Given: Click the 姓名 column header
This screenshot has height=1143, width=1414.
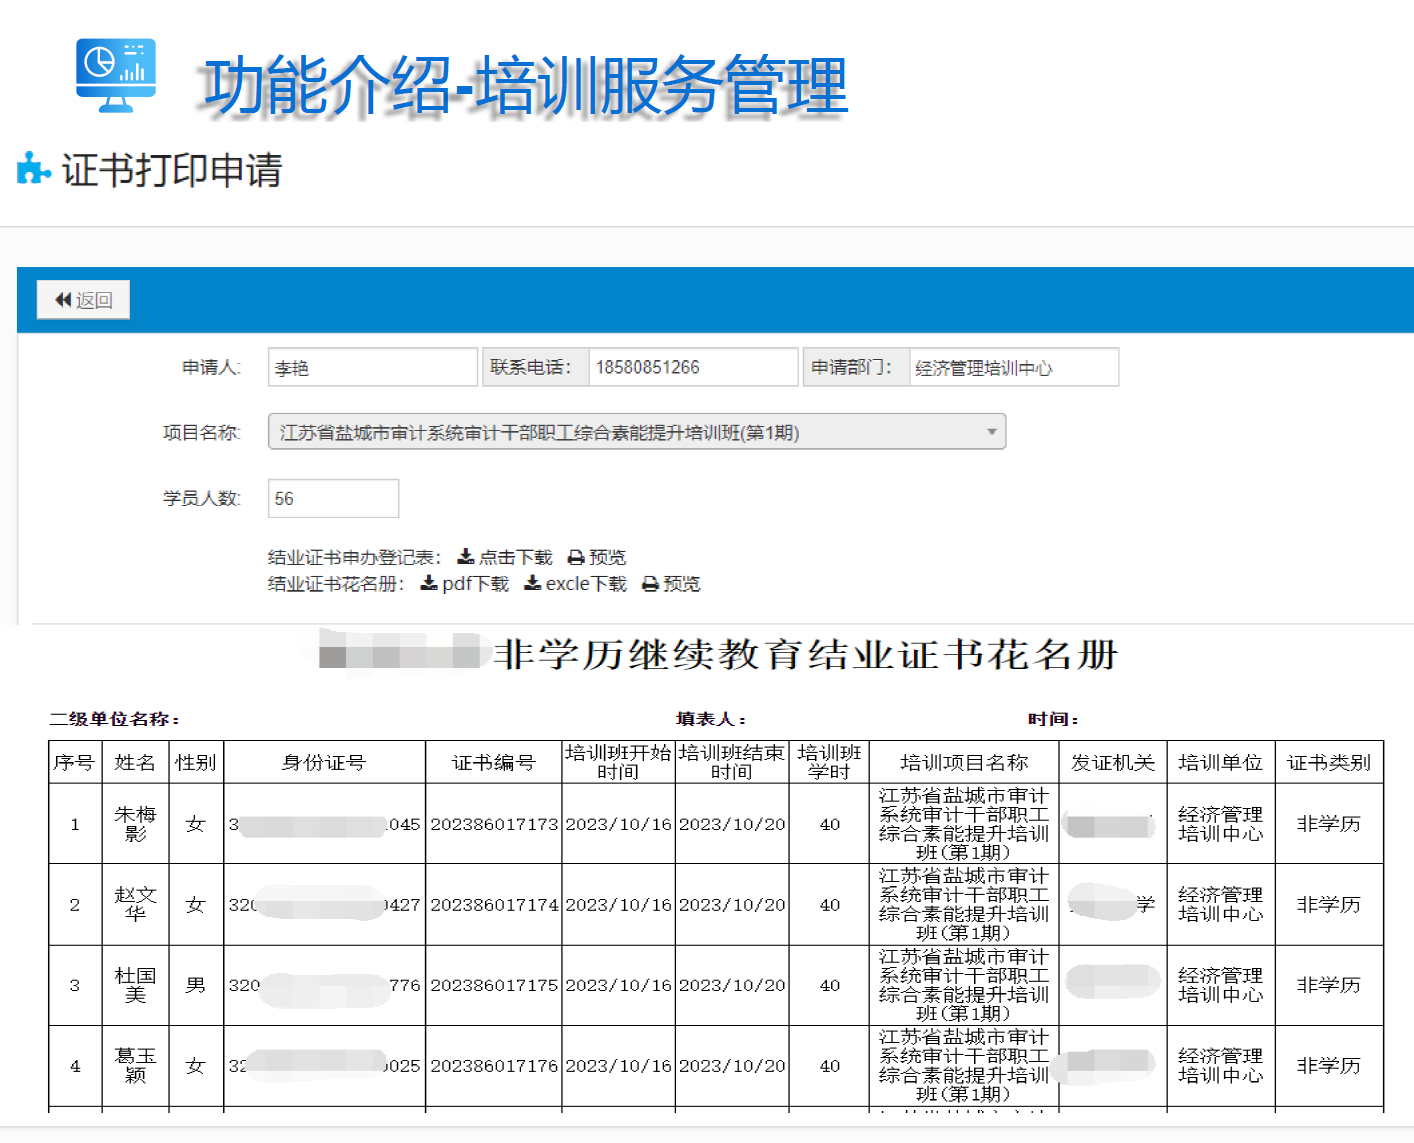Looking at the screenshot, I should 135,763.
